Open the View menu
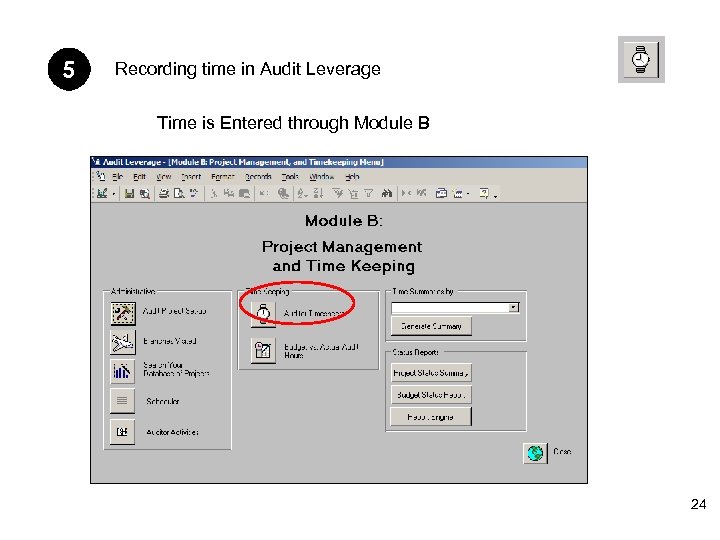Screen dimensions: 720x540 tap(163, 176)
